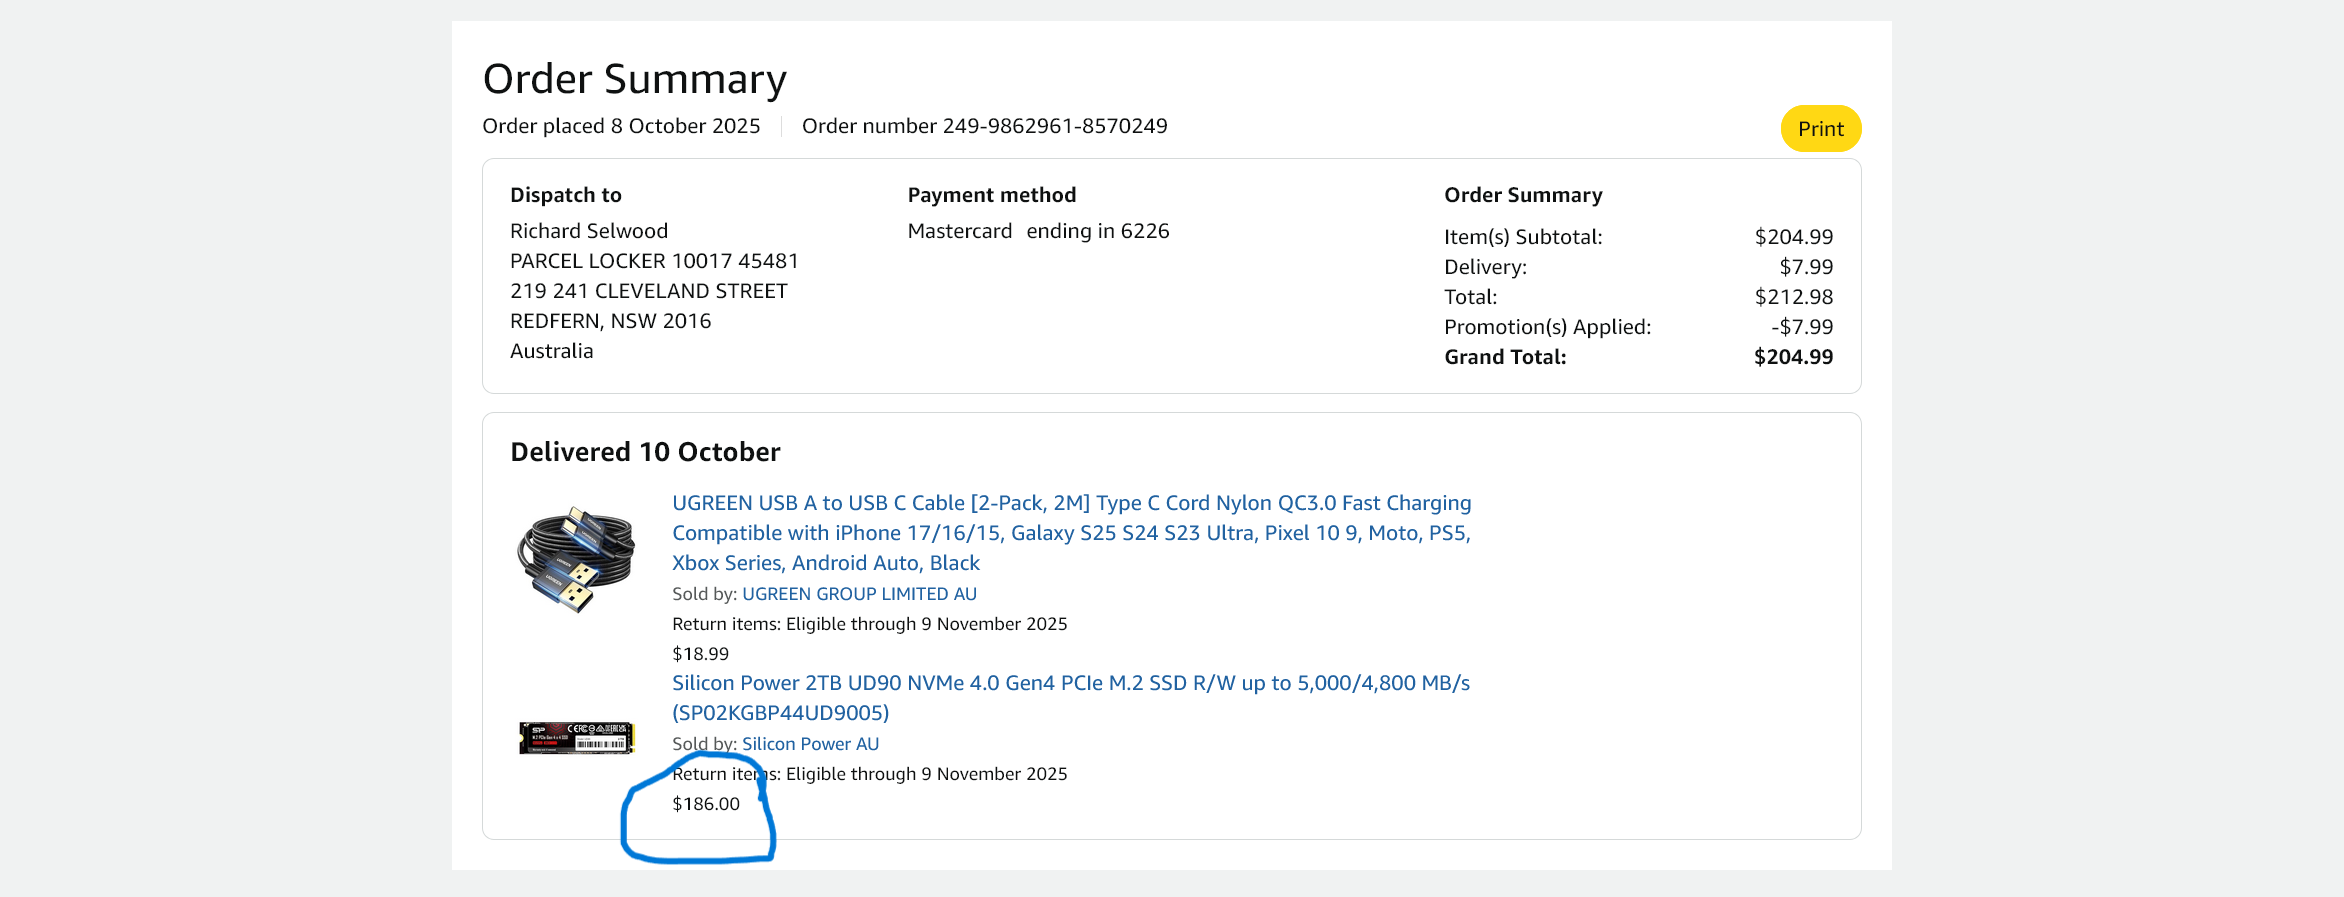Click the Item(s) Subtotal label
The height and width of the screenshot is (897, 2344).
click(x=1522, y=237)
